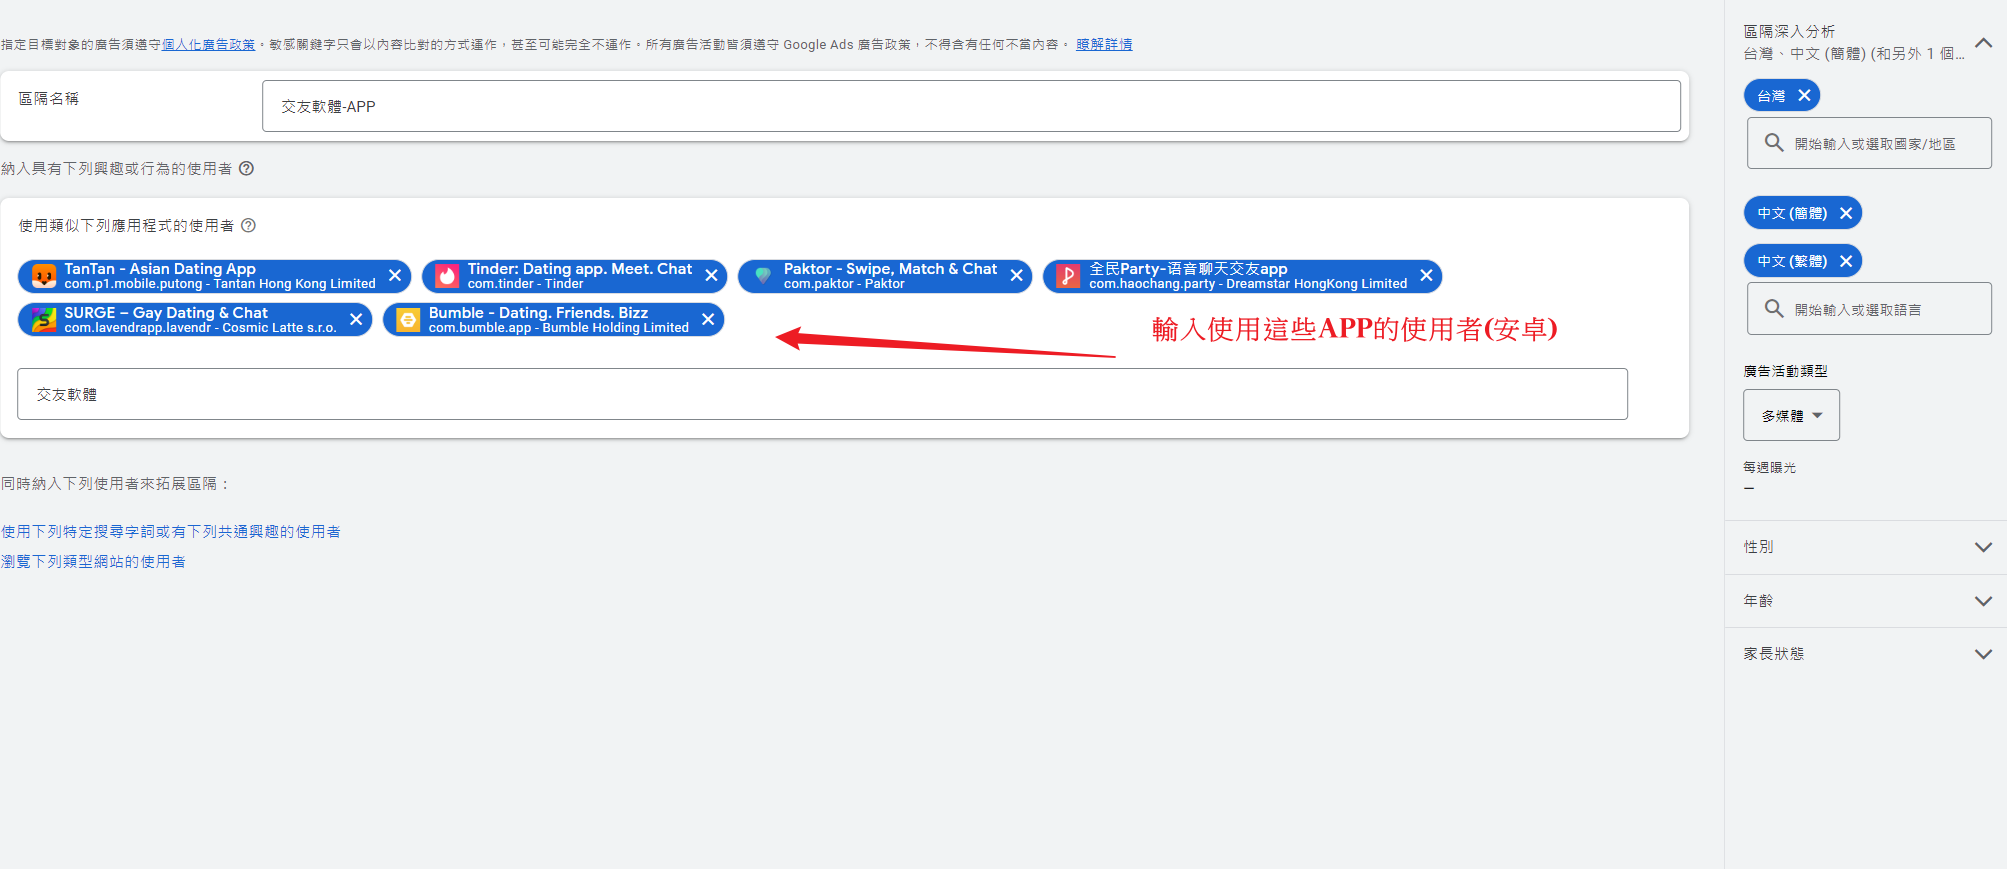Add 瀏覽下列類型網站的使用者
This screenshot has height=869, width=2007.
click(93, 562)
